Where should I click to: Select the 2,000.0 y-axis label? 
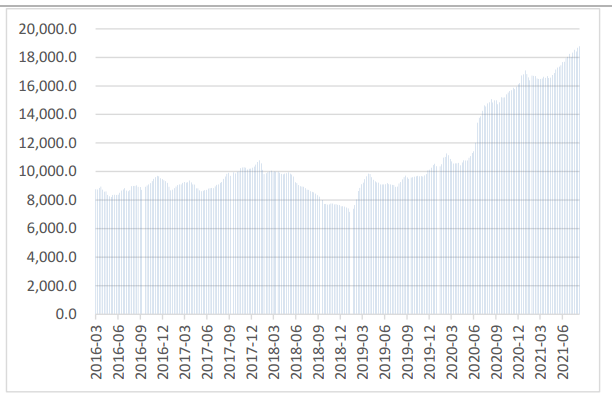(x=52, y=286)
